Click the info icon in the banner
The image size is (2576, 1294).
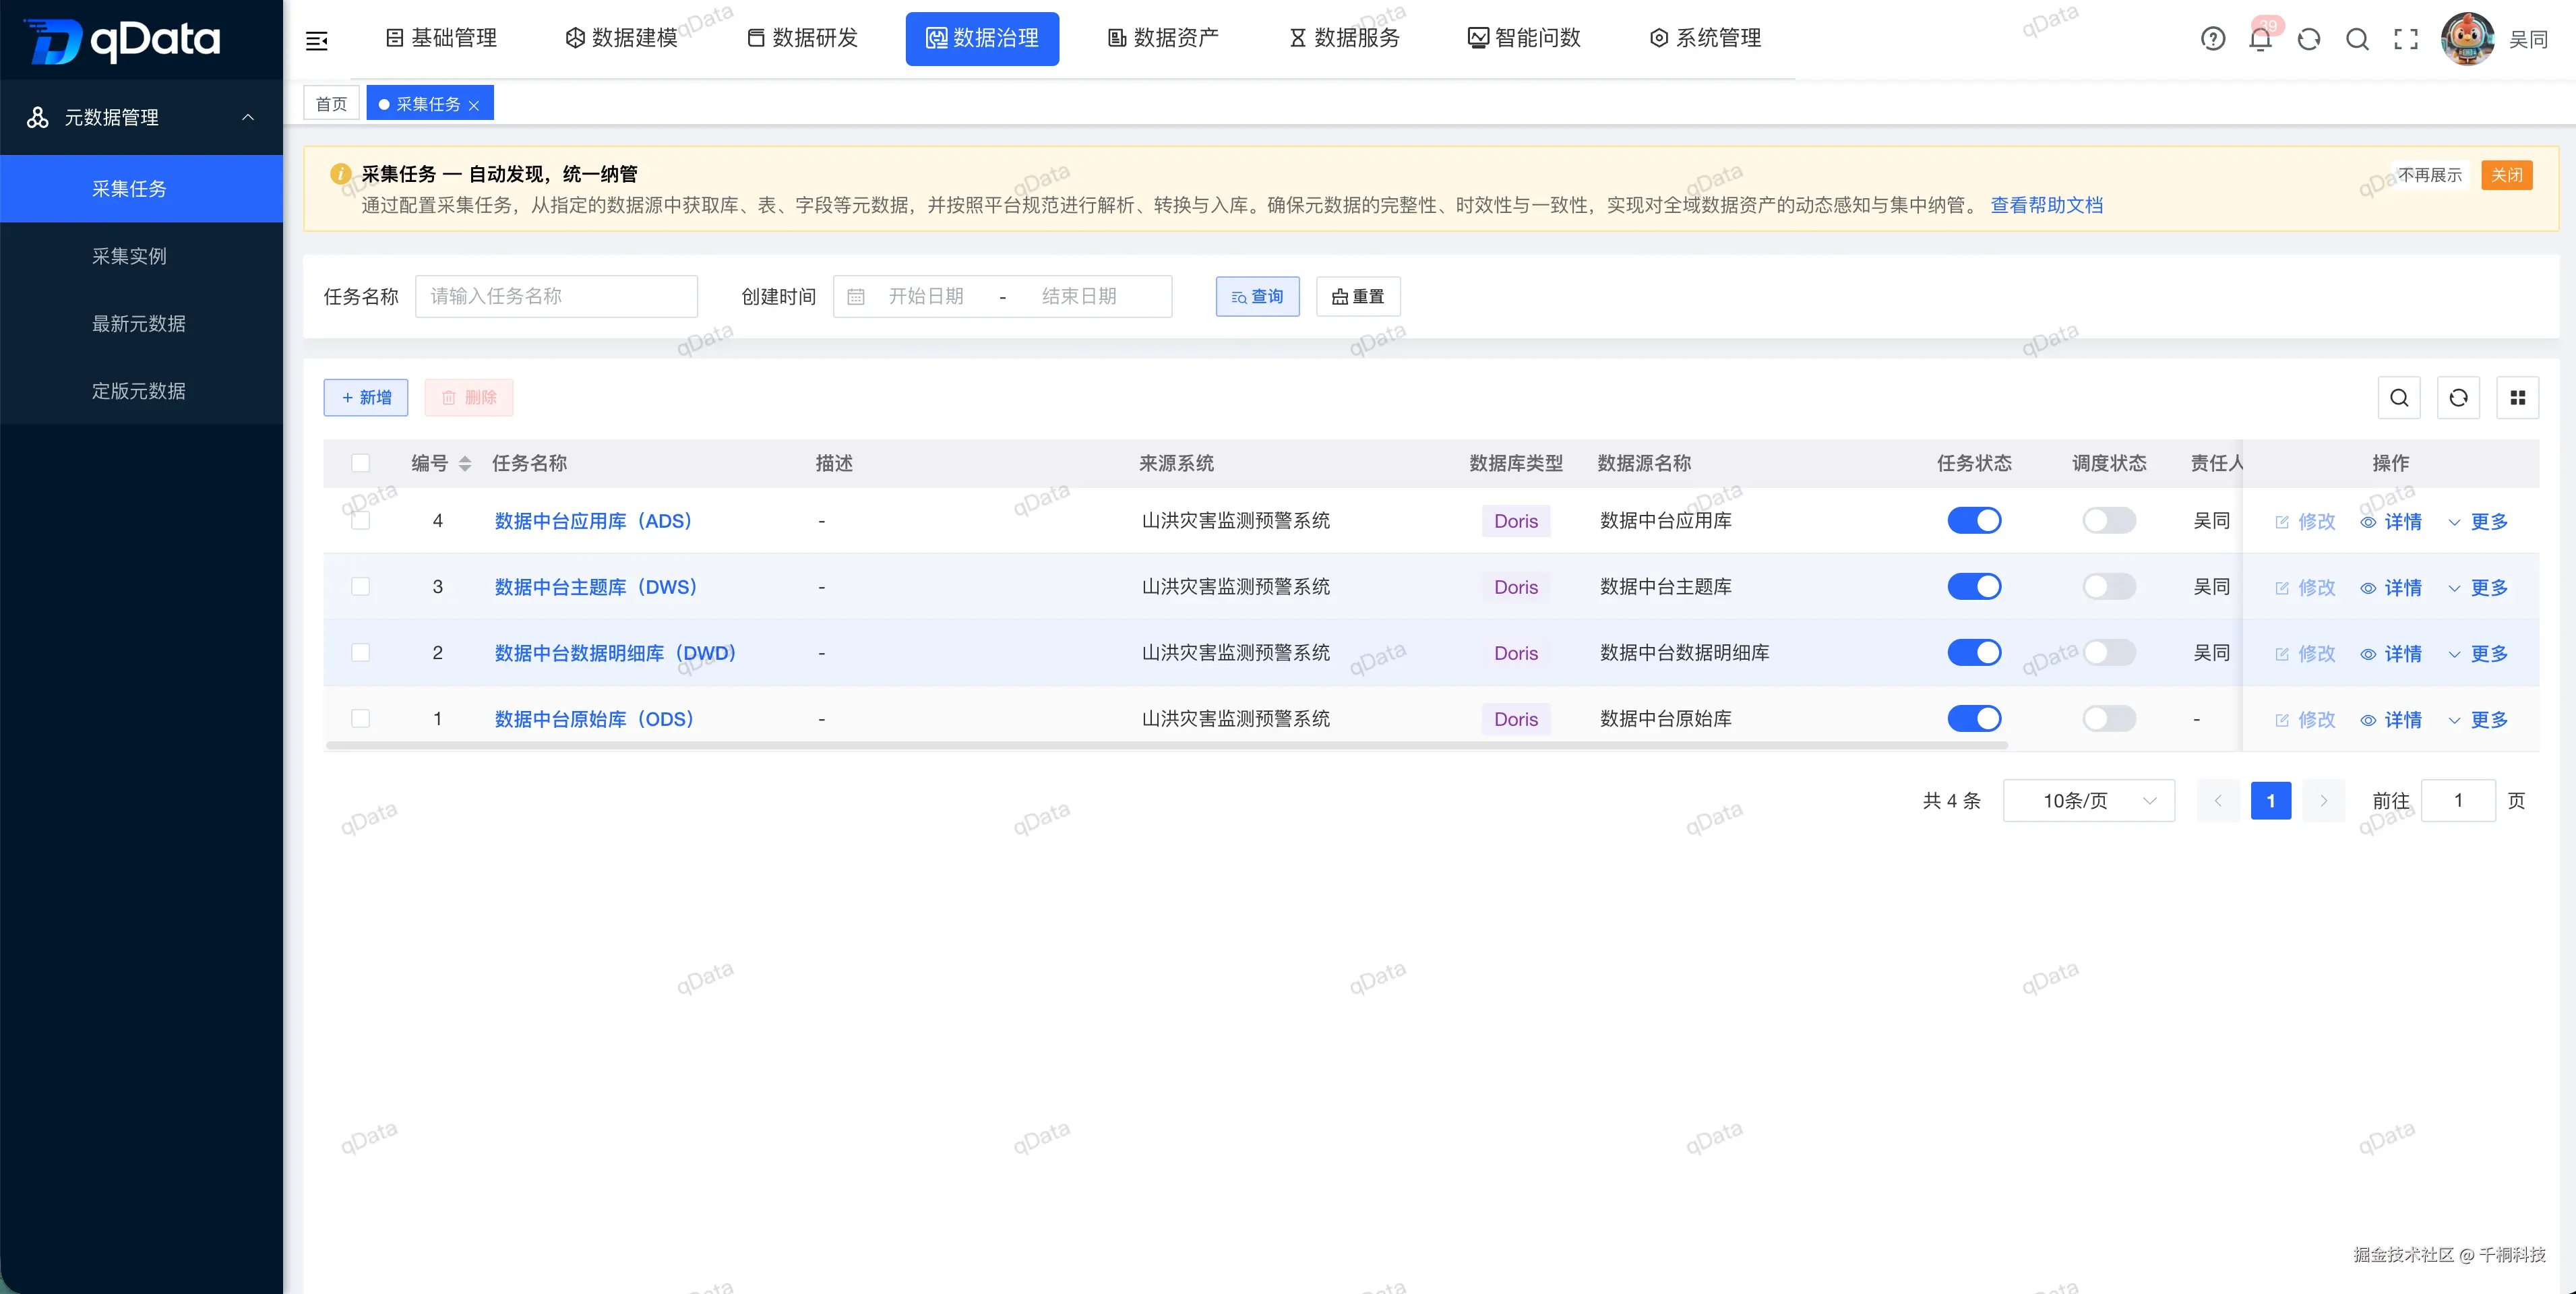(x=340, y=174)
